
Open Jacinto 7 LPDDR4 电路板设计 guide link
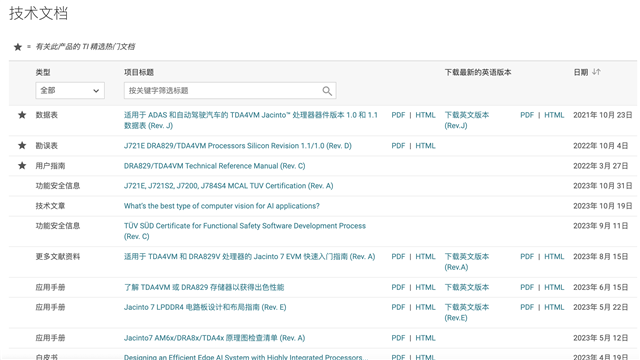tap(205, 307)
